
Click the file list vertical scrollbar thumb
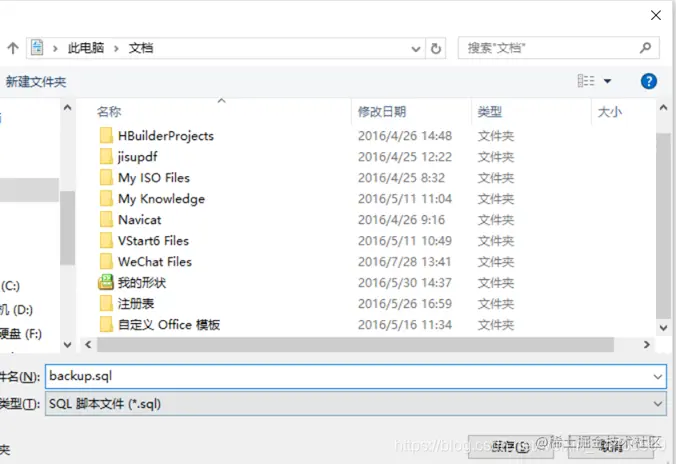pyautogui.click(x=663, y=225)
